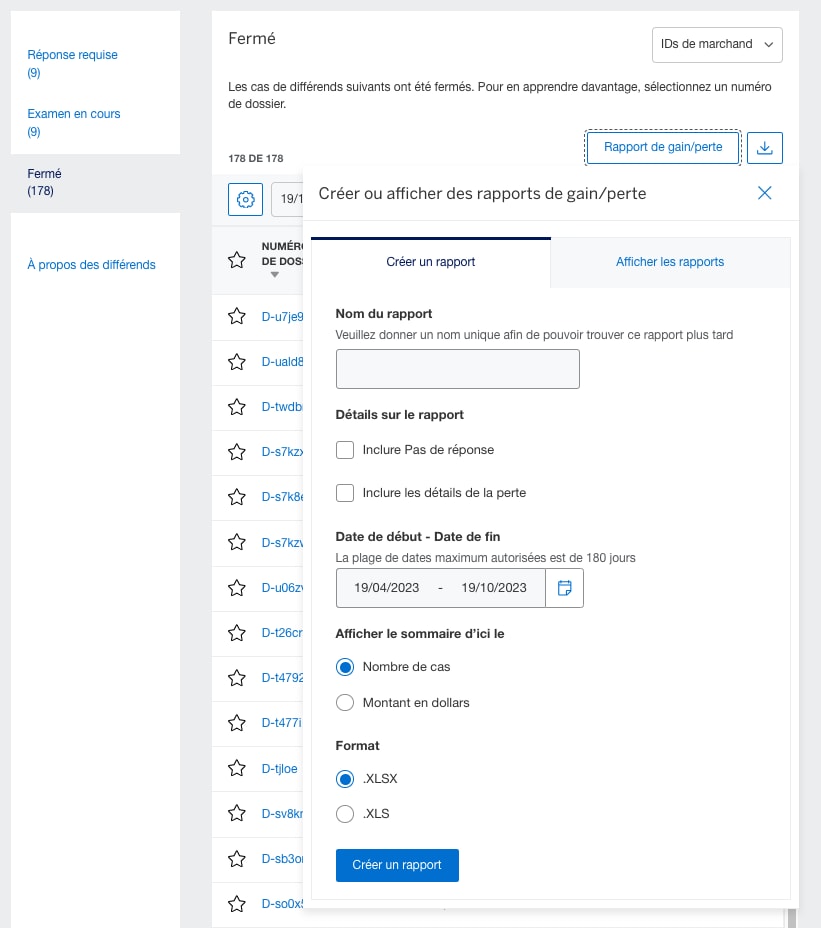Close the gain/loss report panel

(765, 193)
